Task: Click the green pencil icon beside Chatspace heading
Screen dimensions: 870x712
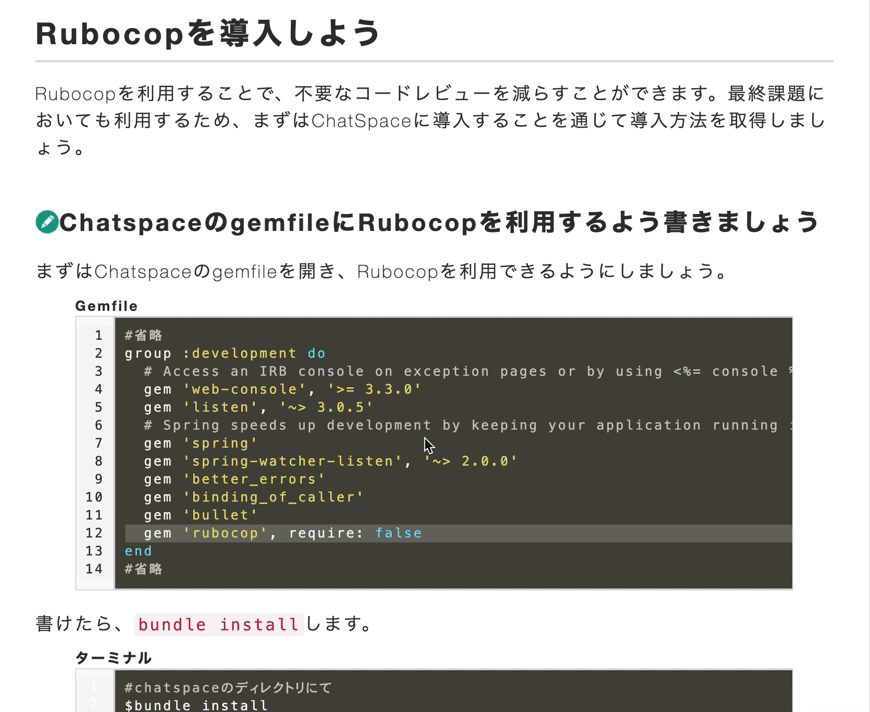Action: click(47, 222)
